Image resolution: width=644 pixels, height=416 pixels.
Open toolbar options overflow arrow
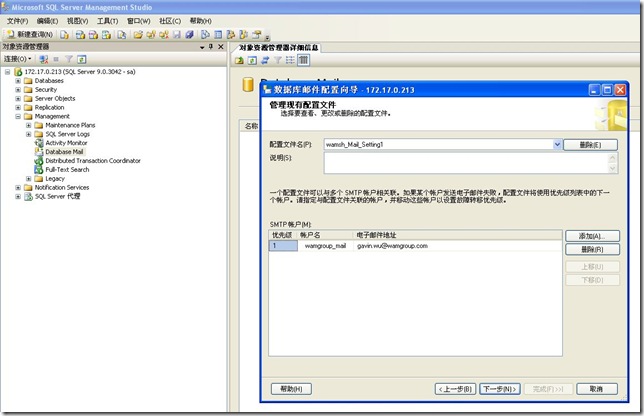(267, 37)
